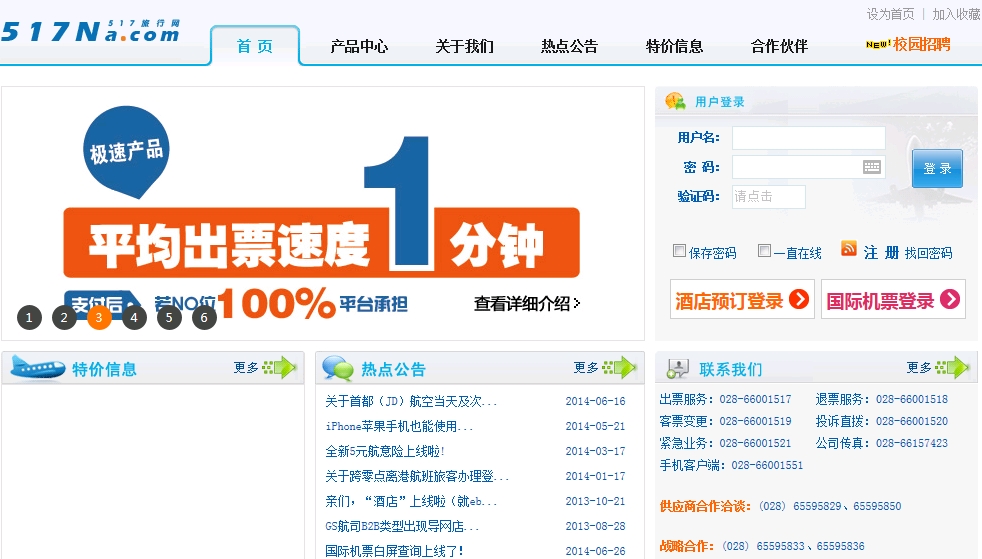The height and width of the screenshot is (559, 982).
Task: Click green arrow 更多 in 热点公告 panel
Action: (x=619, y=367)
